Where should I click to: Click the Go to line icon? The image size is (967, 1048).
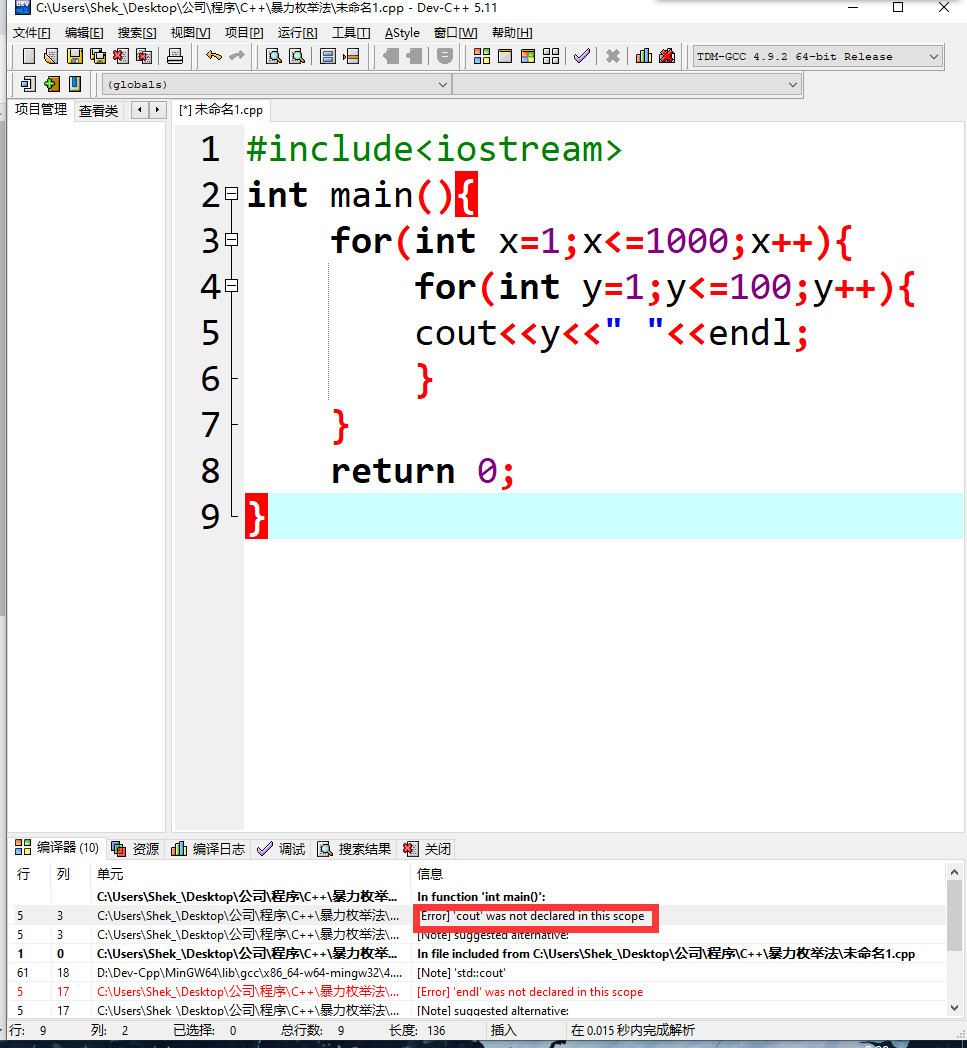click(351, 57)
